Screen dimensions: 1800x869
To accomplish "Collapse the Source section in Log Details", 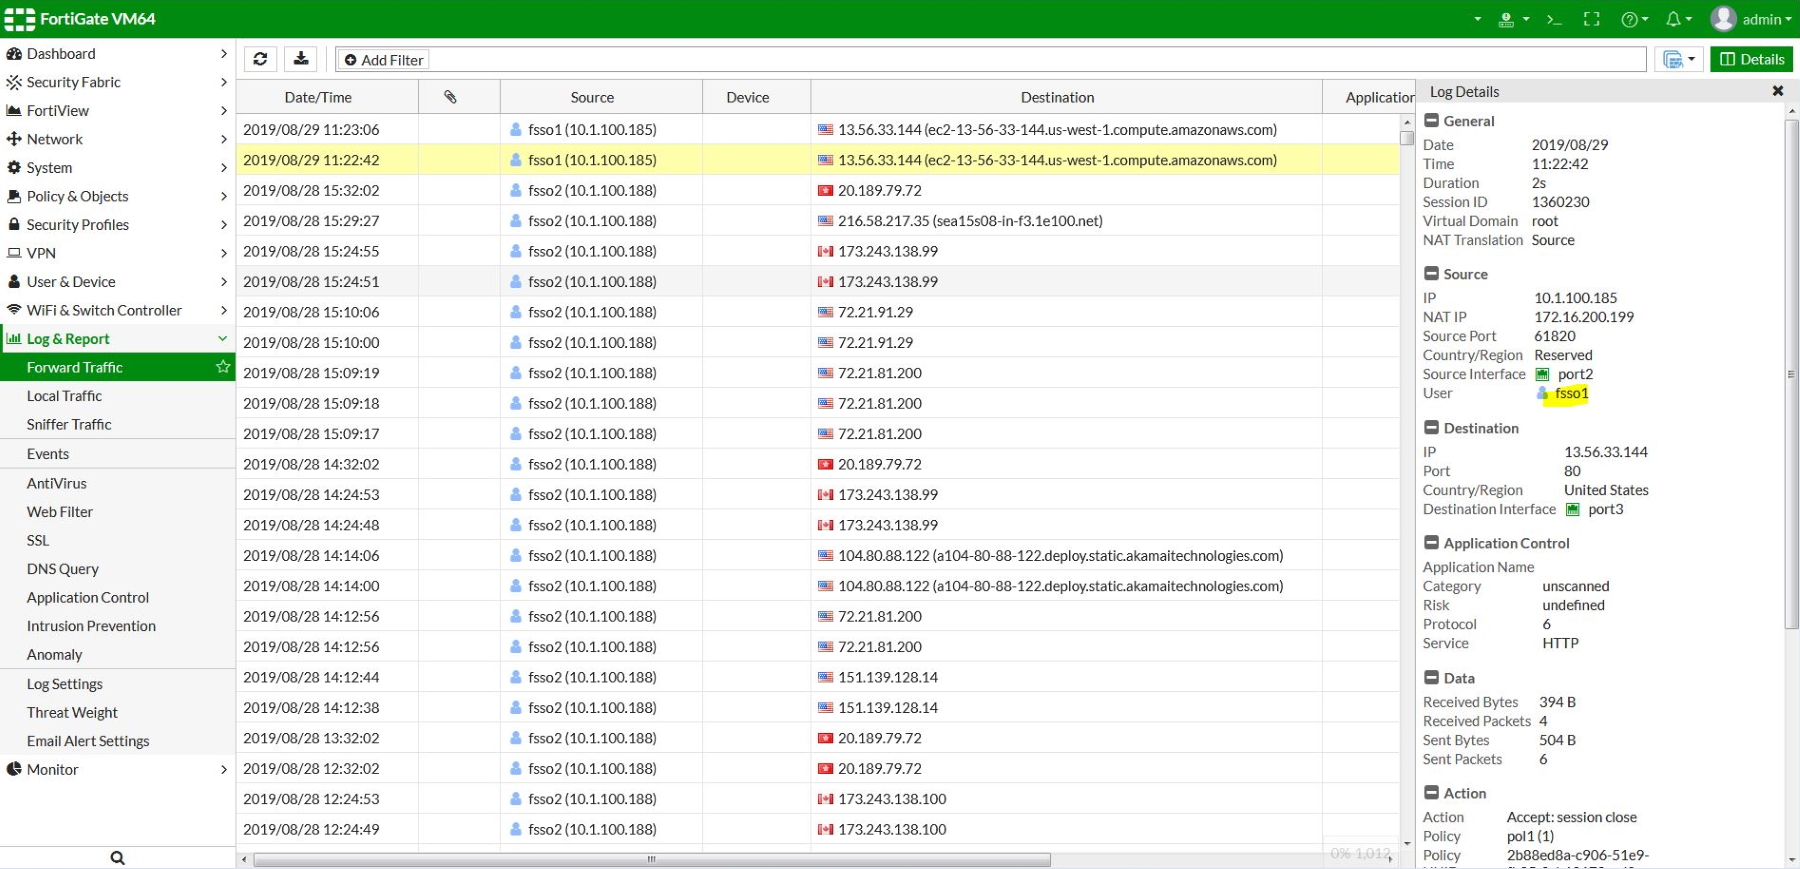I will point(1432,274).
